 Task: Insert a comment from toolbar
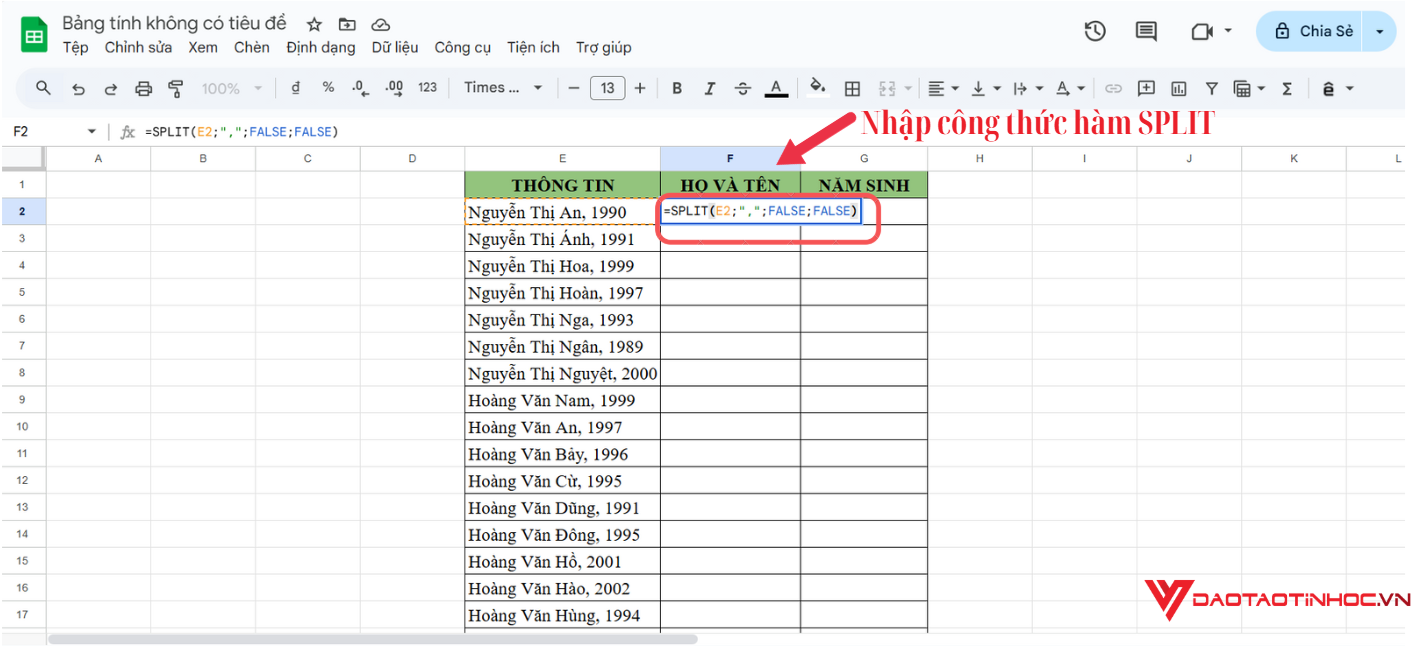point(1146,88)
